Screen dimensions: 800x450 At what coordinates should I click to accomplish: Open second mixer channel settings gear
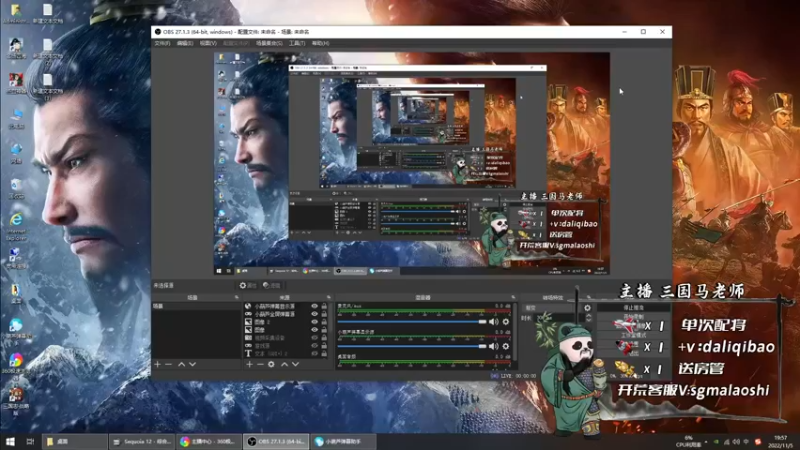click(x=506, y=346)
